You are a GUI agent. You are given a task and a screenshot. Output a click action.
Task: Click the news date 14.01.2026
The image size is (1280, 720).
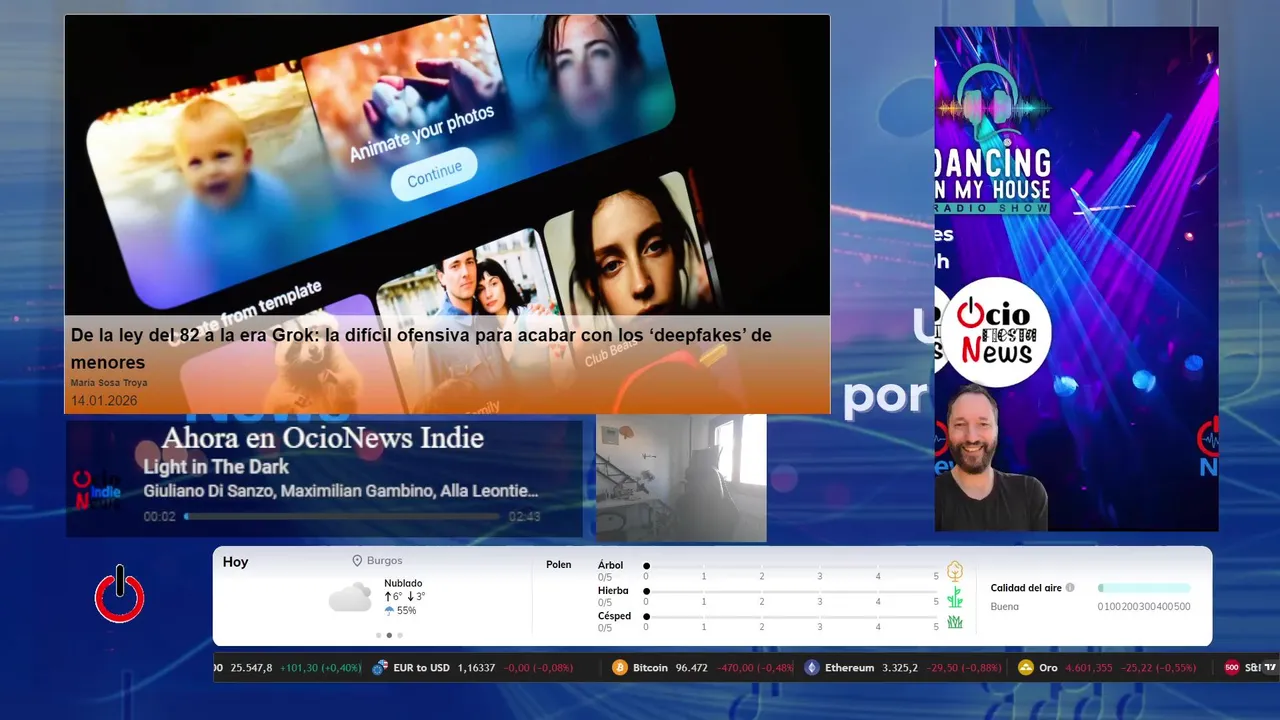coord(104,401)
